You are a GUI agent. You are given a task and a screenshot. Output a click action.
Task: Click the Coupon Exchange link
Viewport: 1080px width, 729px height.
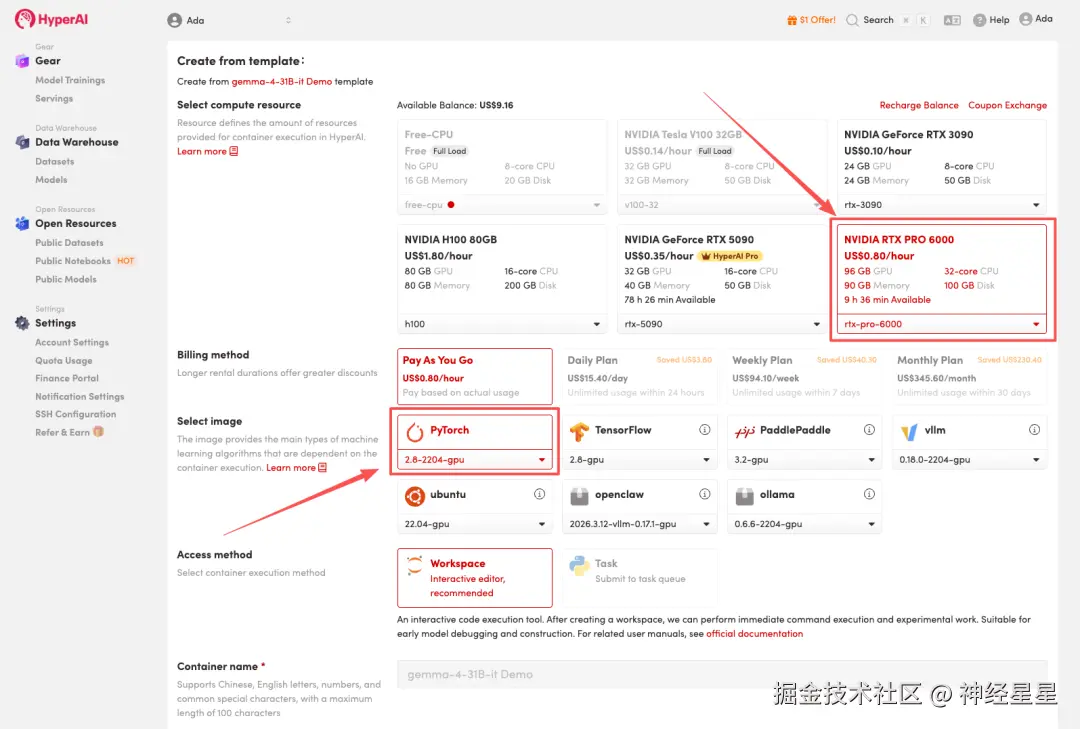coord(1007,105)
